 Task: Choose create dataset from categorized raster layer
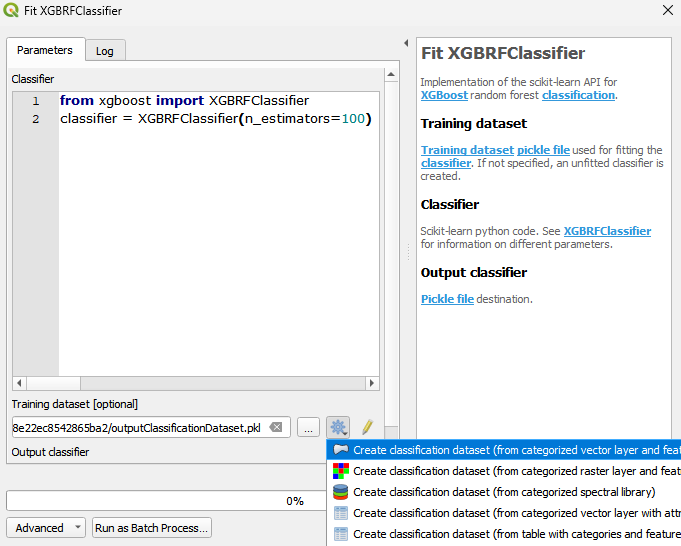click(x=504, y=471)
